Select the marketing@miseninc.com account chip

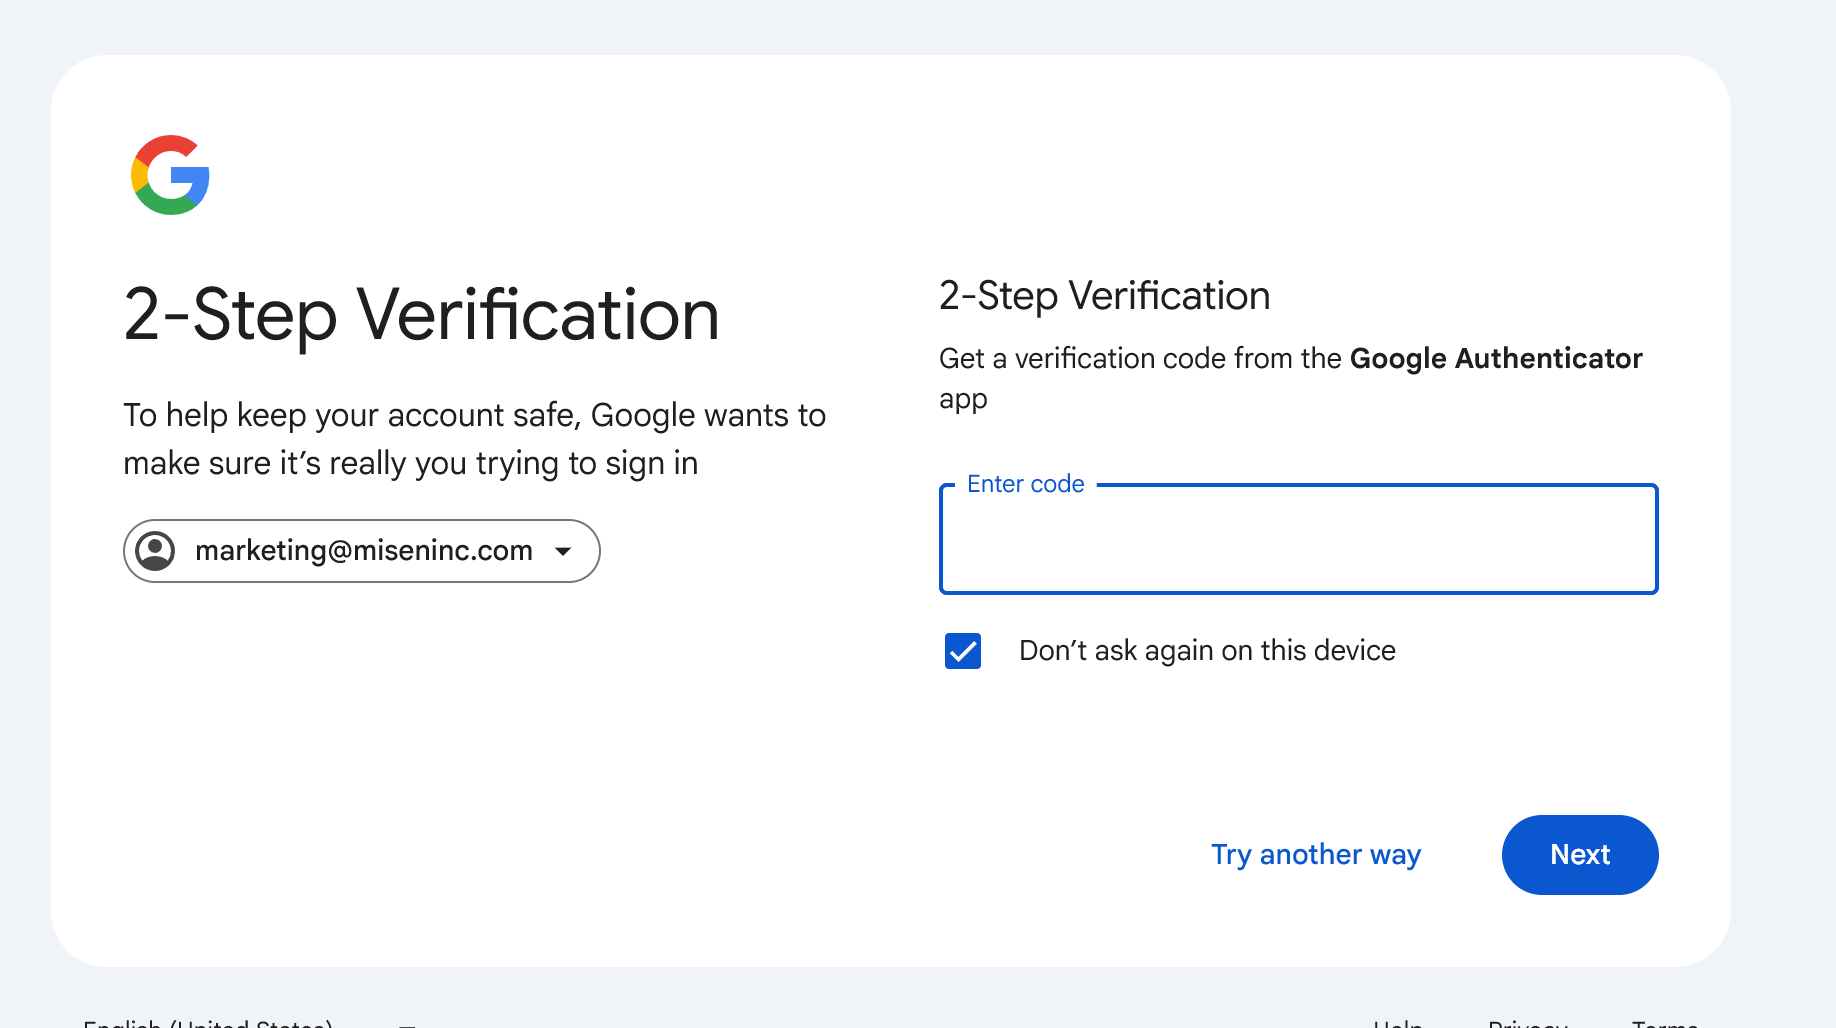362,551
